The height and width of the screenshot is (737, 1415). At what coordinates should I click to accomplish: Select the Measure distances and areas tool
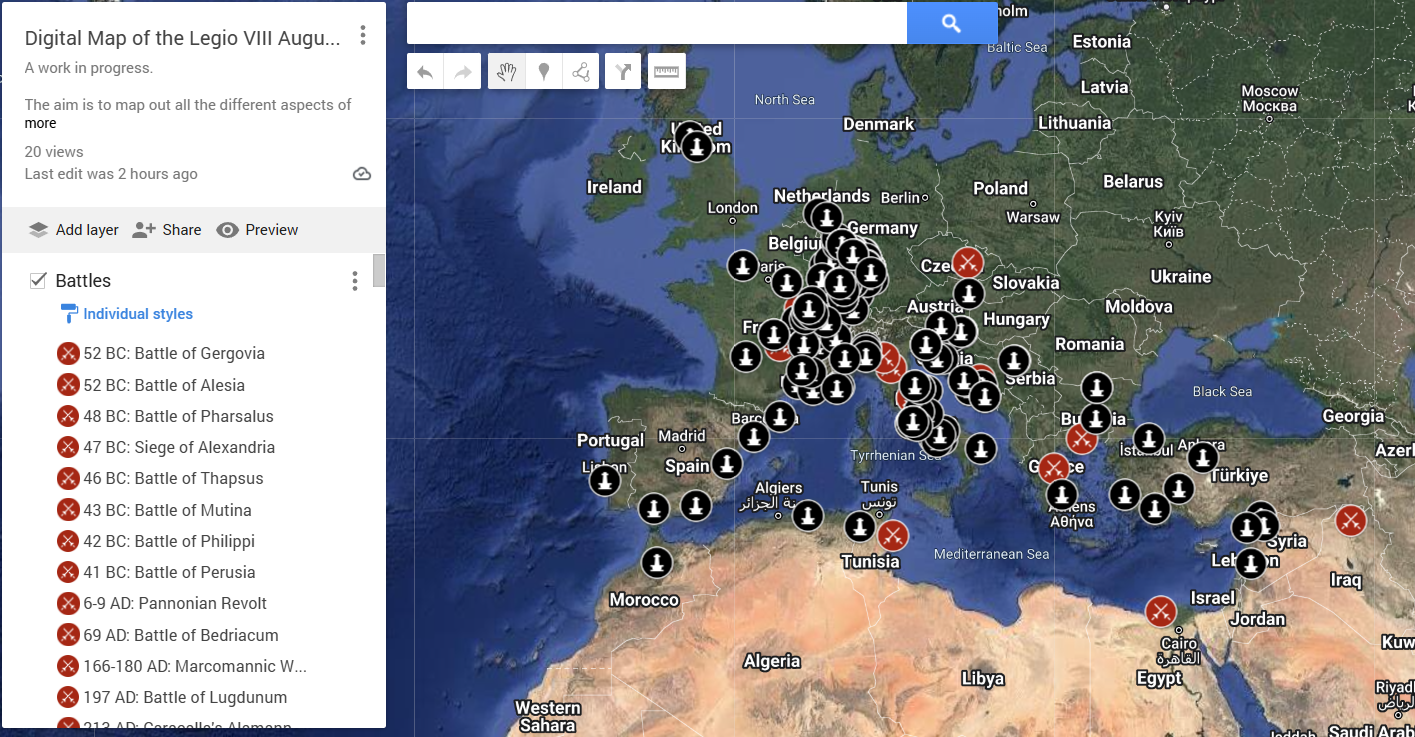point(666,71)
